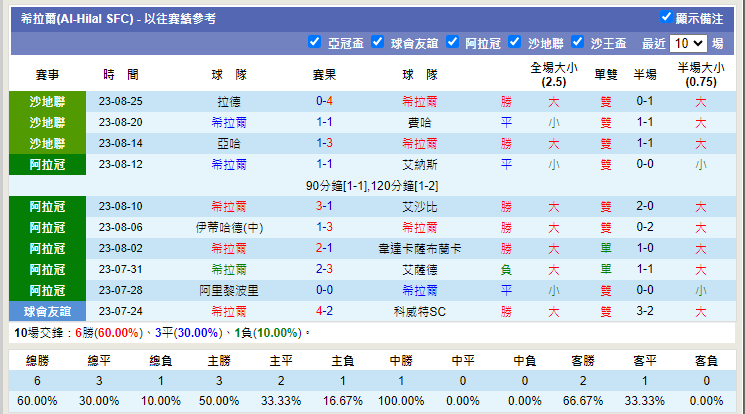Click the 賽事 column header
This screenshot has height=414, width=745.
point(48,75)
